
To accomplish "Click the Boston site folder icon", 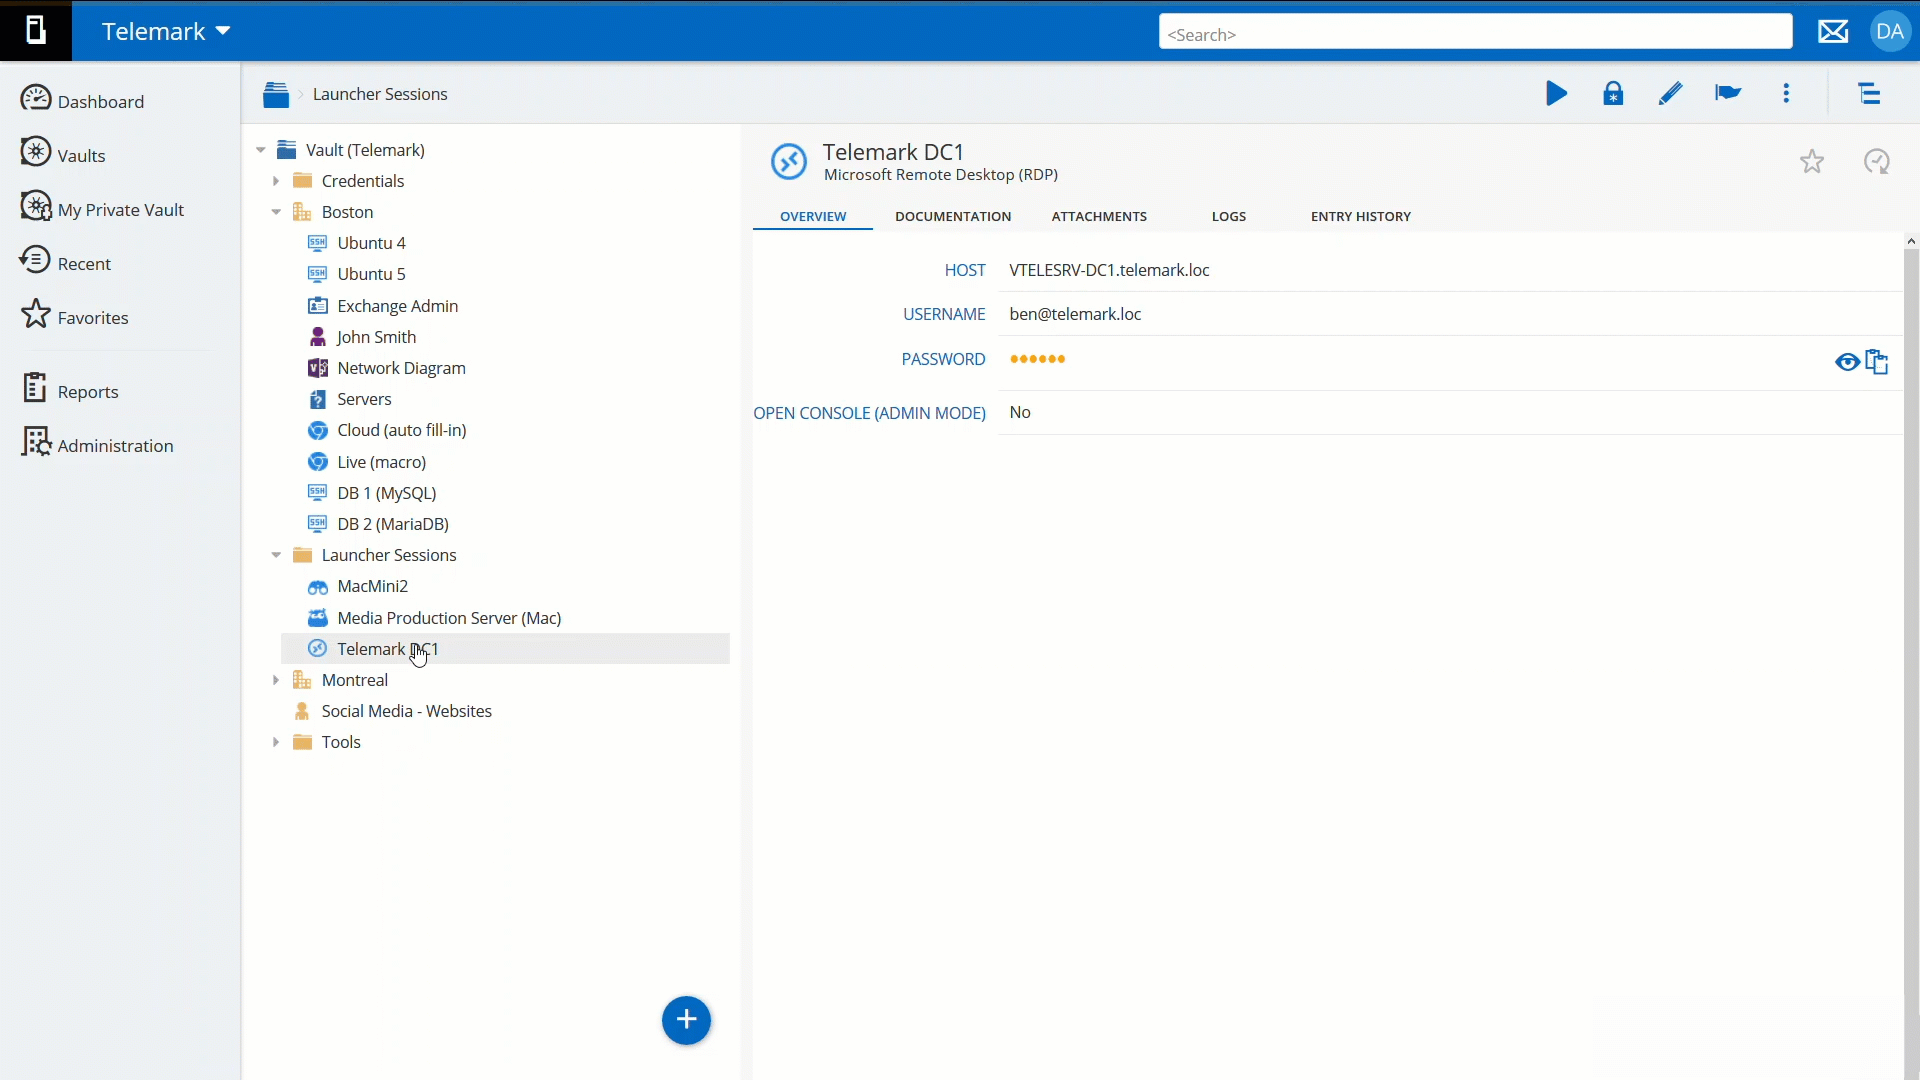I will point(302,212).
